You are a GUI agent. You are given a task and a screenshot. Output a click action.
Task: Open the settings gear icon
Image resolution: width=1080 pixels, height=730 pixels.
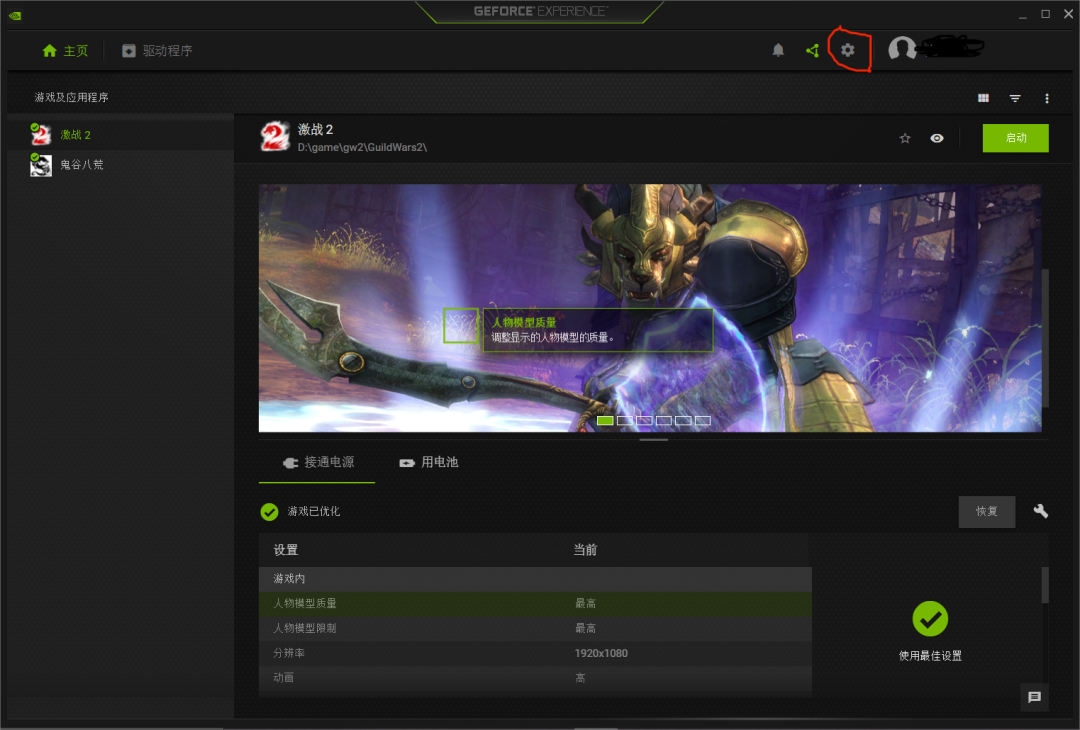pos(848,50)
